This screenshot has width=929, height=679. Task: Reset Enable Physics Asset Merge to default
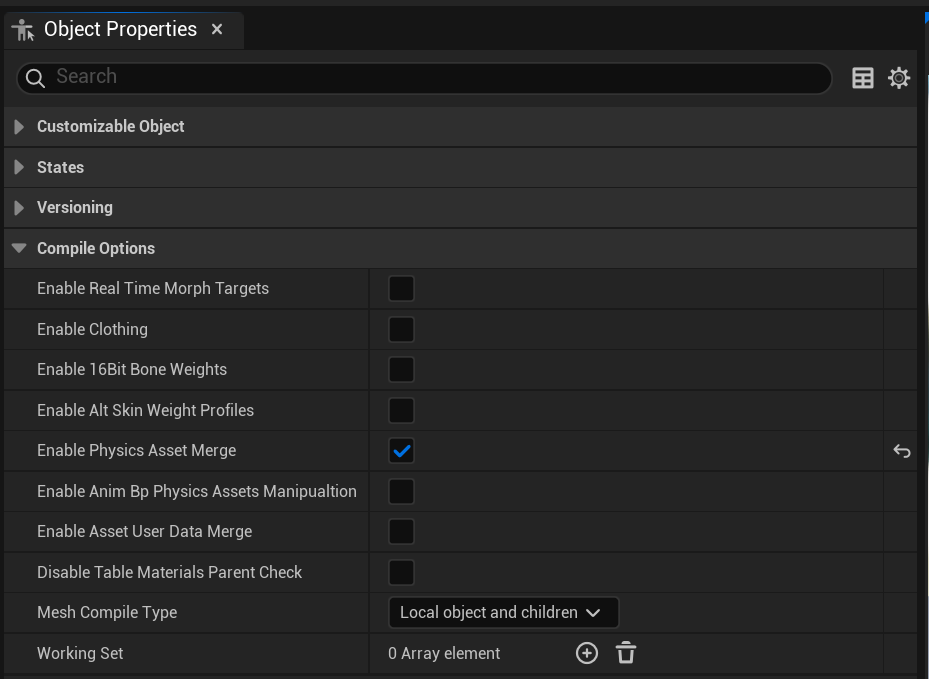pos(902,451)
